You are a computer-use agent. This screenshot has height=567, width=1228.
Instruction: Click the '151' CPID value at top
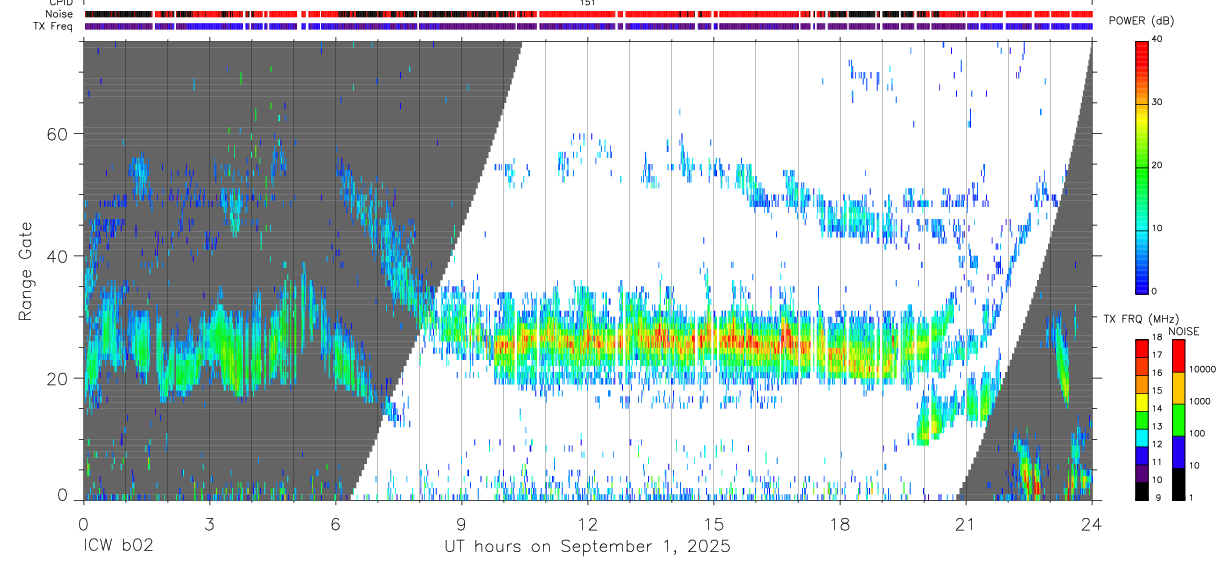point(587,3)
